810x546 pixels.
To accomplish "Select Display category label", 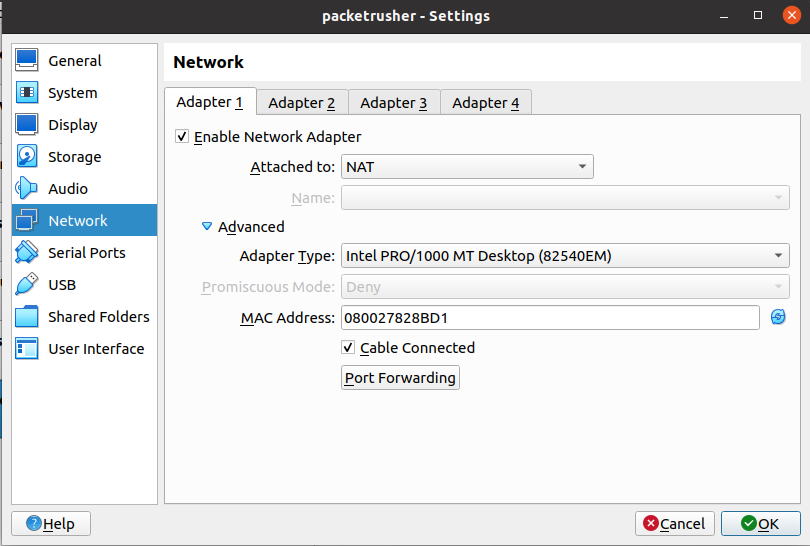I will click(73, 125).
